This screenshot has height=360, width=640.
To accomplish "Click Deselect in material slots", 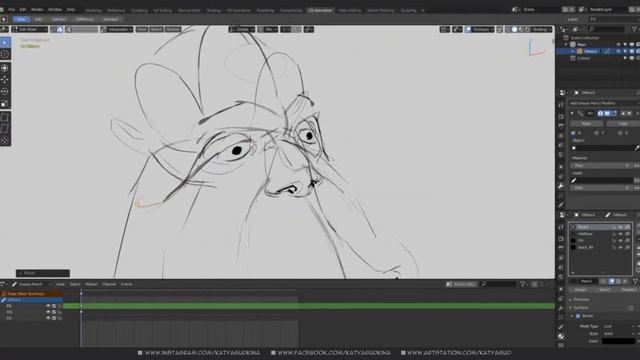I will click(629, 290).
